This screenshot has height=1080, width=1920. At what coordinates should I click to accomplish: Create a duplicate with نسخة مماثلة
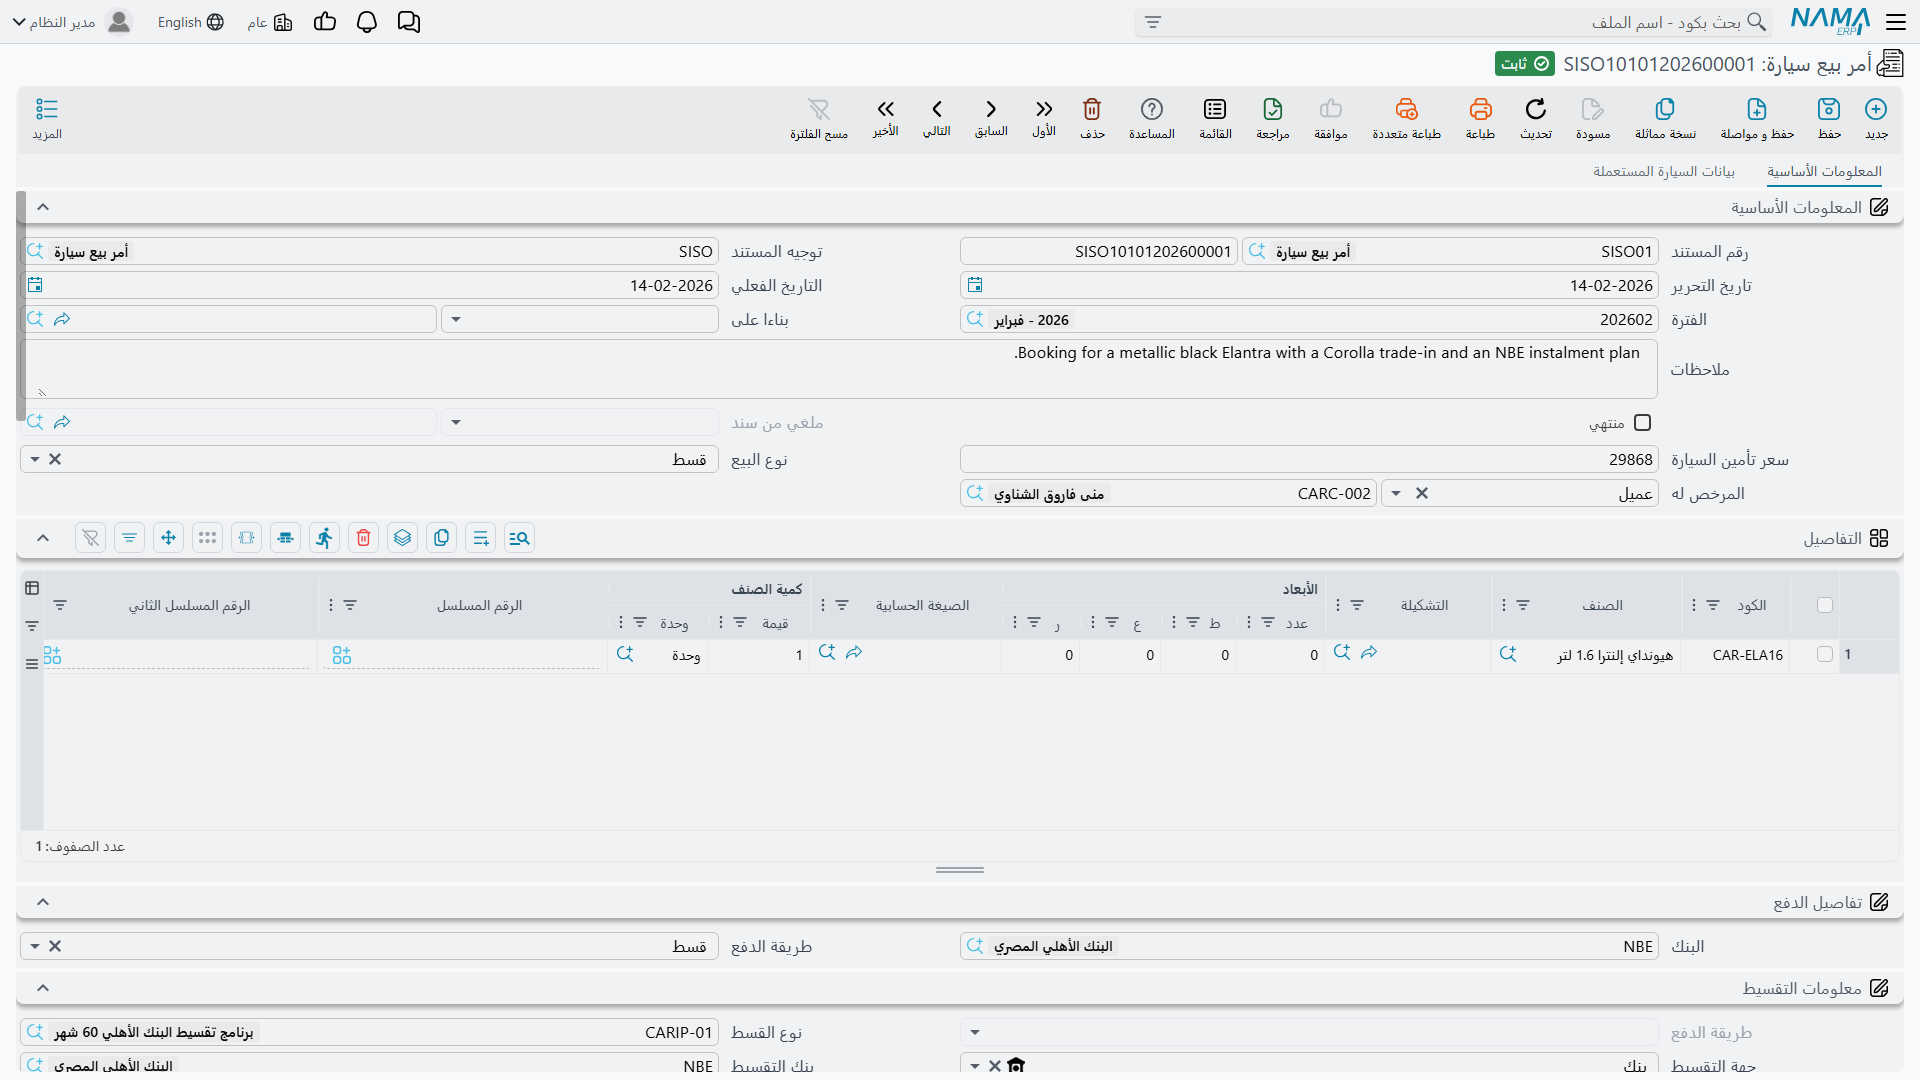[x=1665, y=118]
